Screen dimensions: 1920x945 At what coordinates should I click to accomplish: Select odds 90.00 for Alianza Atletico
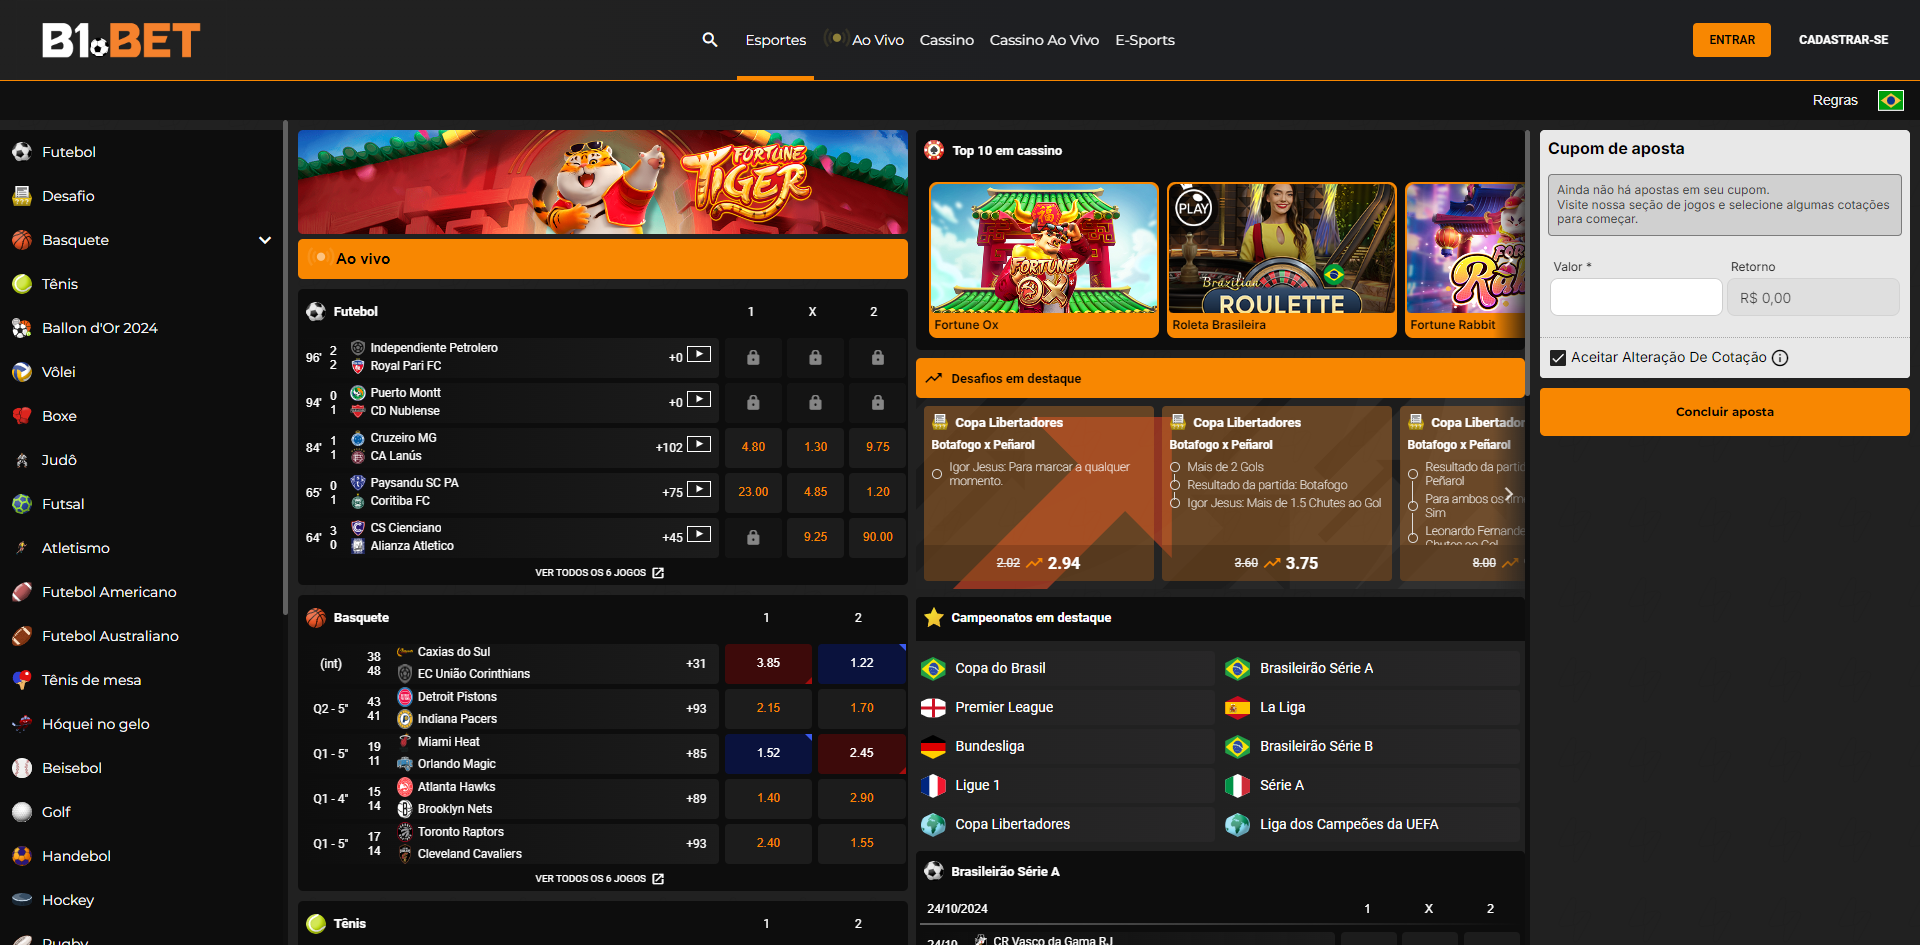click(877, 537)
